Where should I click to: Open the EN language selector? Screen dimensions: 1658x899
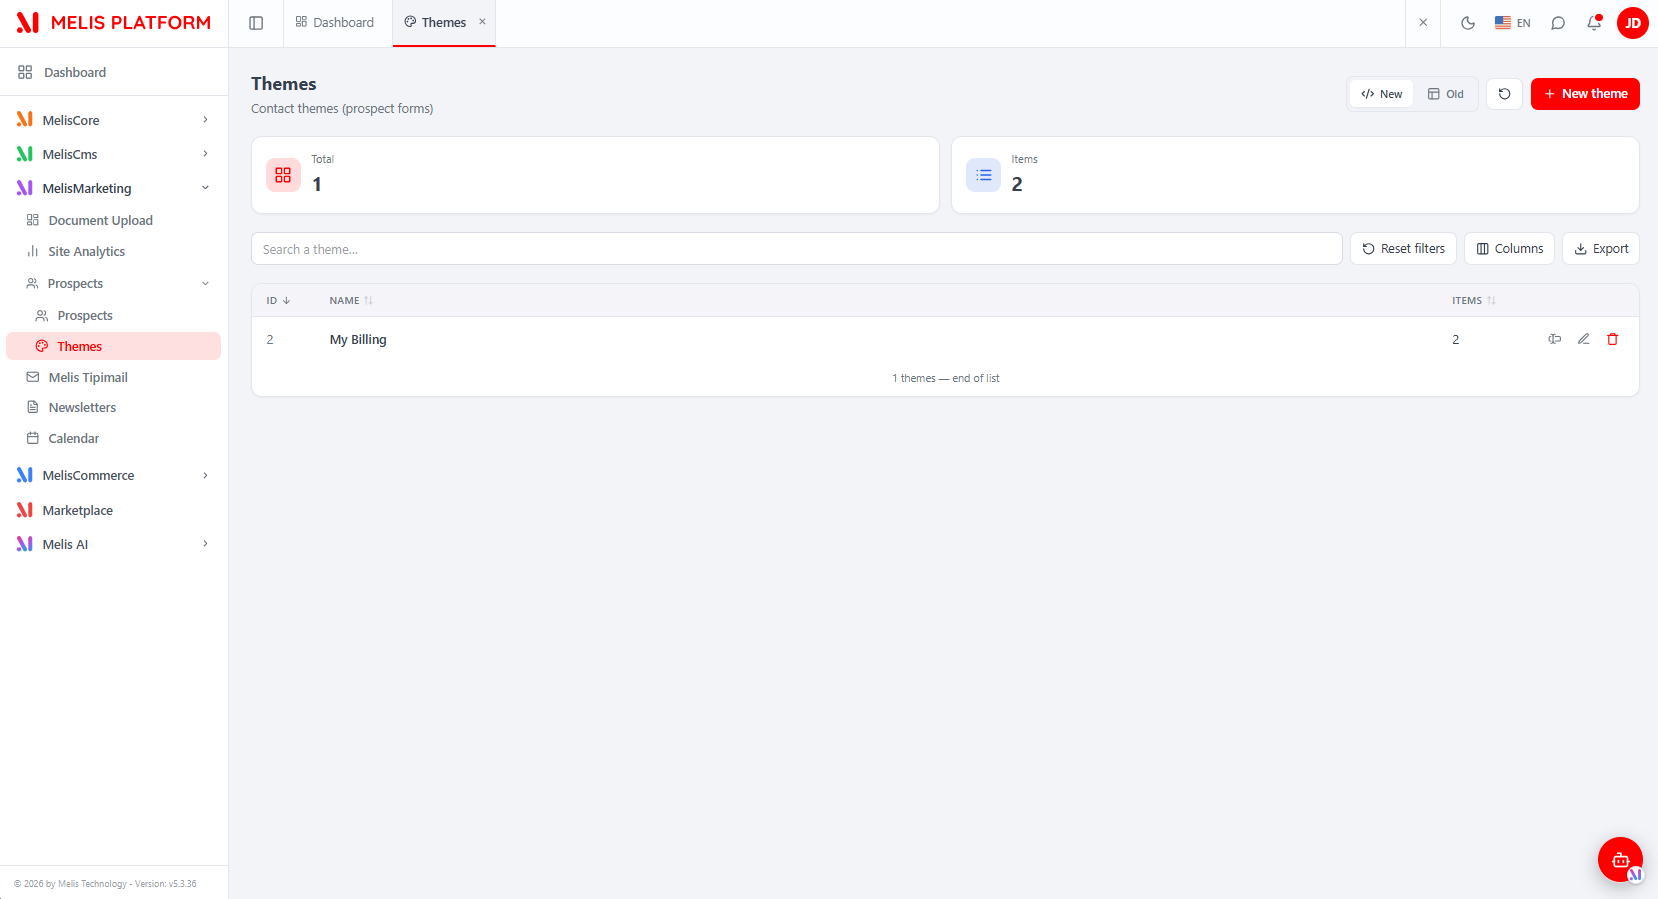[1512, 23]
